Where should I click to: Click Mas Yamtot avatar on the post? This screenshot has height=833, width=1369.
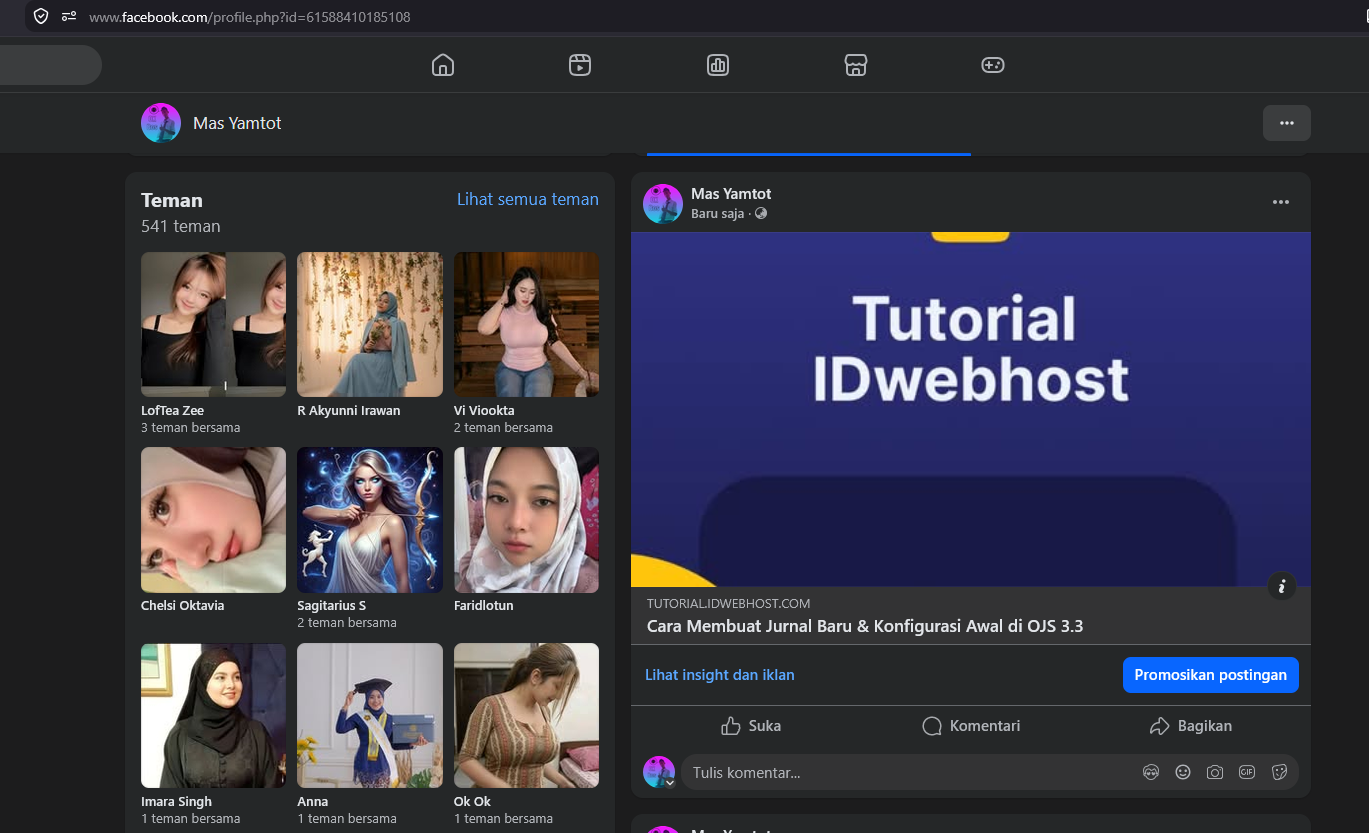(662, 203)
